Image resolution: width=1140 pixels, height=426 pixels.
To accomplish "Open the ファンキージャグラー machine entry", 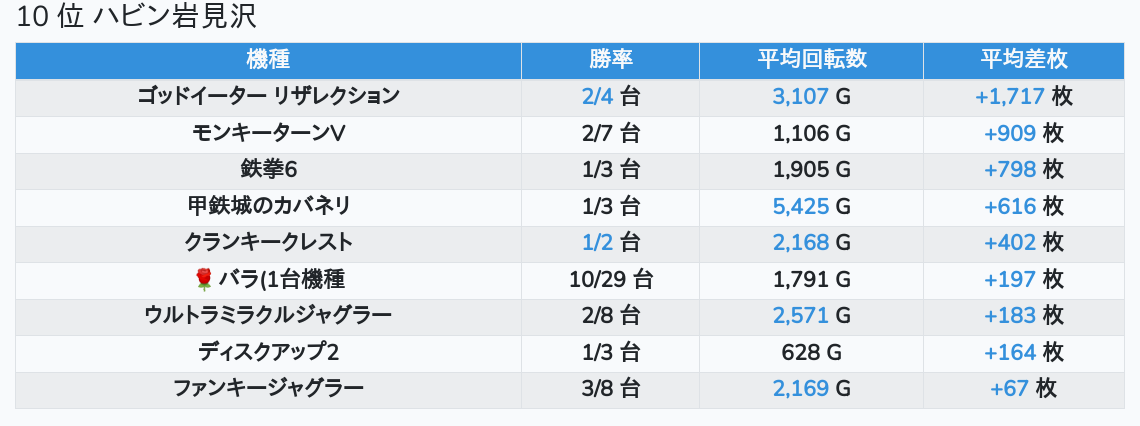I will (x=268, y=388).
